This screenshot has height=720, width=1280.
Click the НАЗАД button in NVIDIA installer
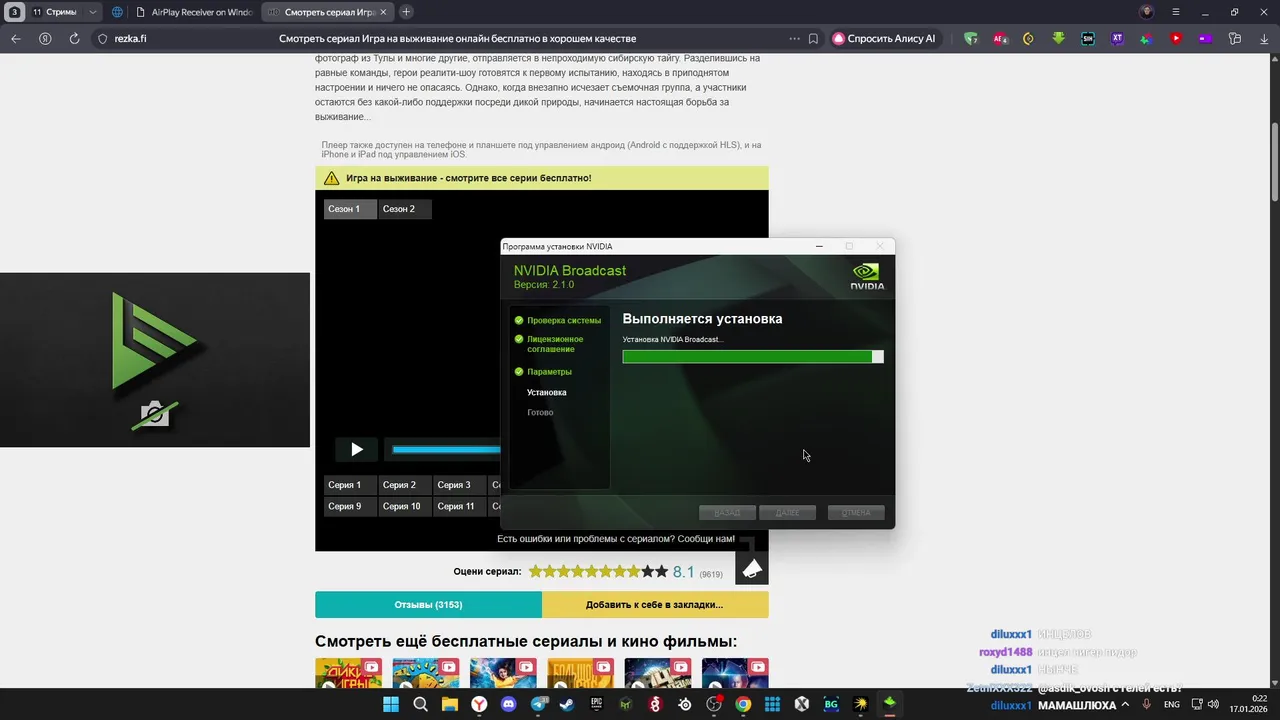[727, 513]
